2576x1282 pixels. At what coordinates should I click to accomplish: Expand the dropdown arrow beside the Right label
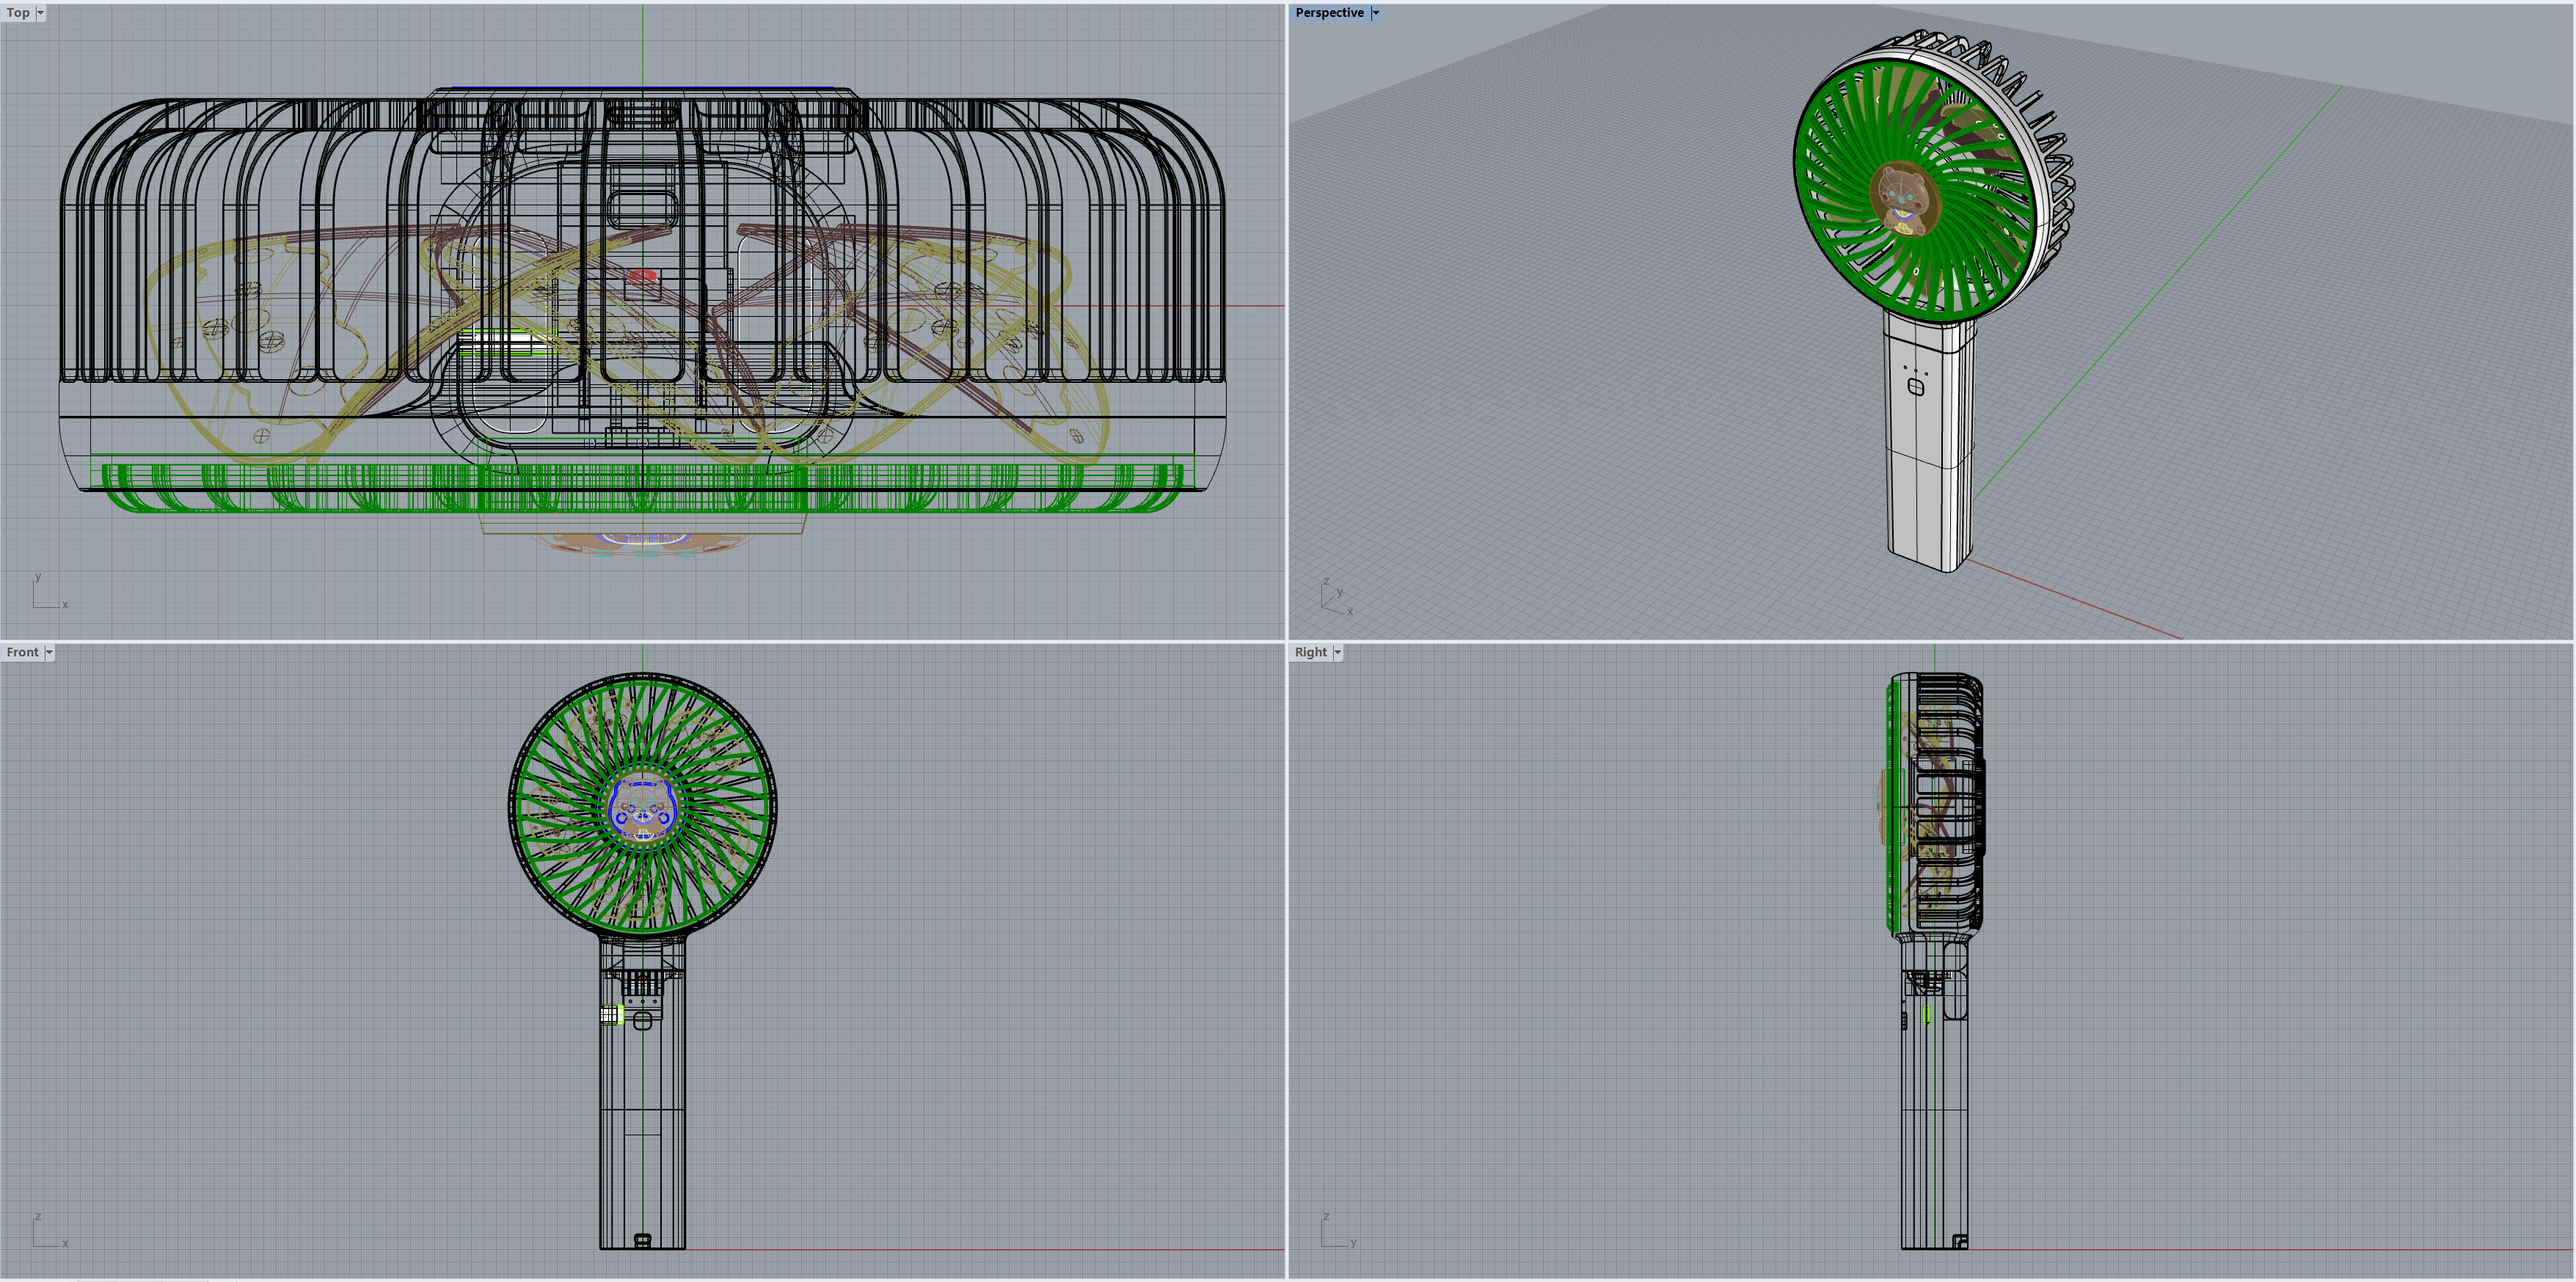[x=1337, y=651]
